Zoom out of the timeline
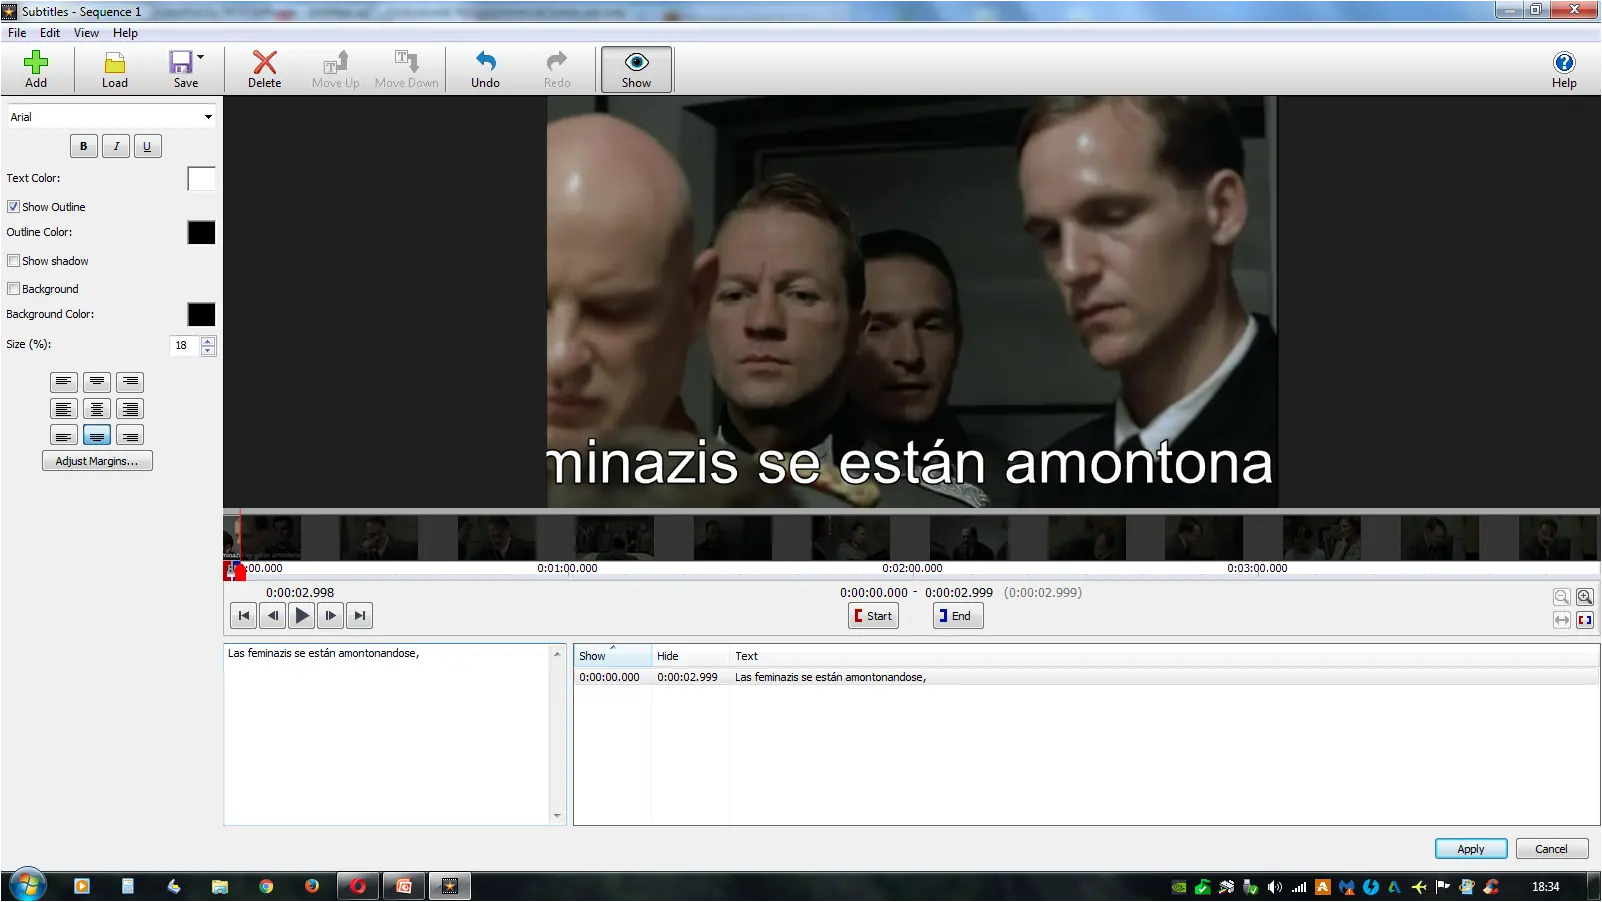Viewport: 1602px width, 902px height. [1562, 597]
